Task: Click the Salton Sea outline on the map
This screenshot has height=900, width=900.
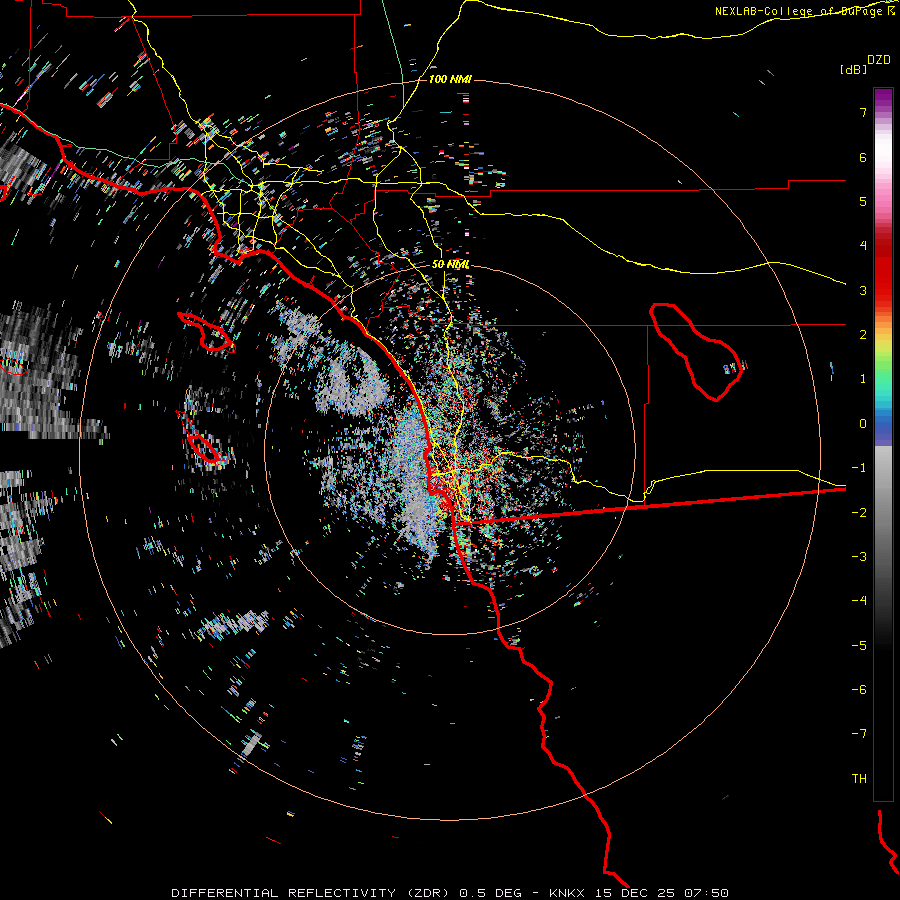Action: (x=696, y=352)
